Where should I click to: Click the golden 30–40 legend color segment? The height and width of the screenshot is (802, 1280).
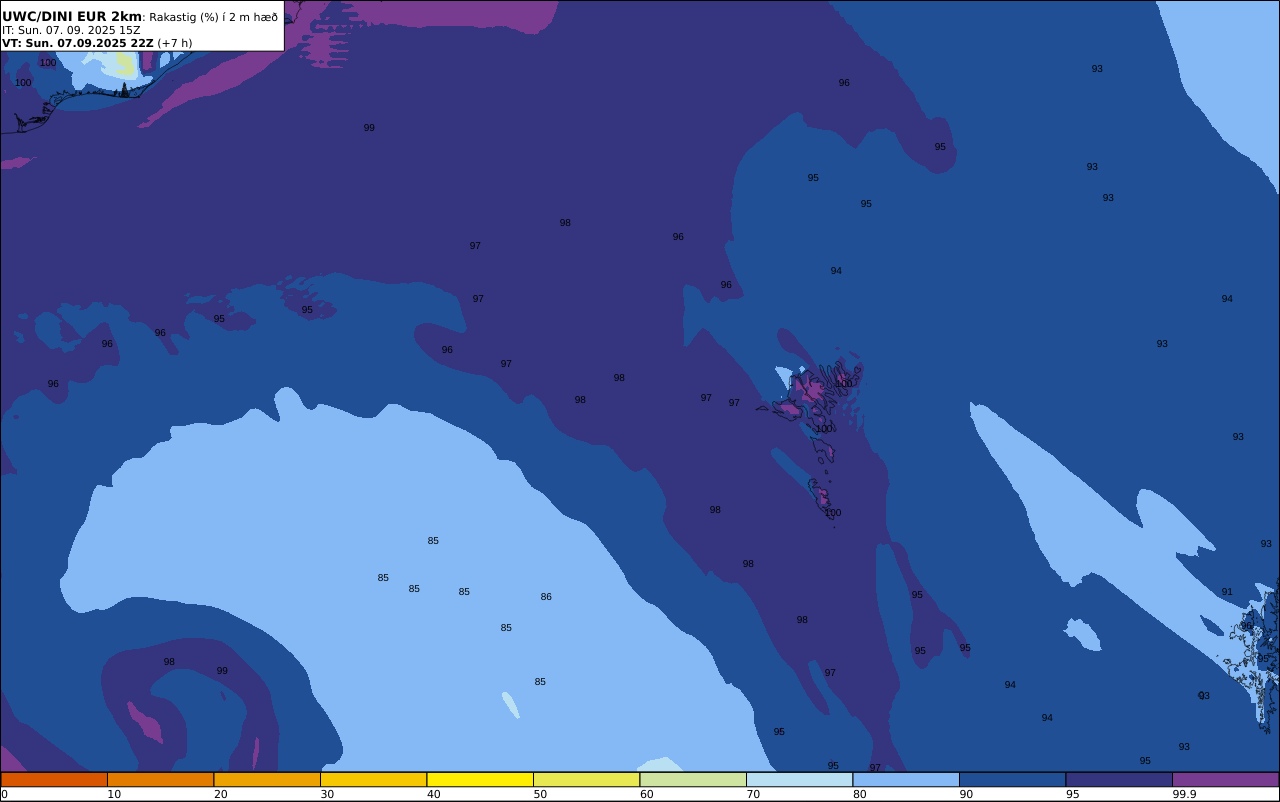(373, 779)
